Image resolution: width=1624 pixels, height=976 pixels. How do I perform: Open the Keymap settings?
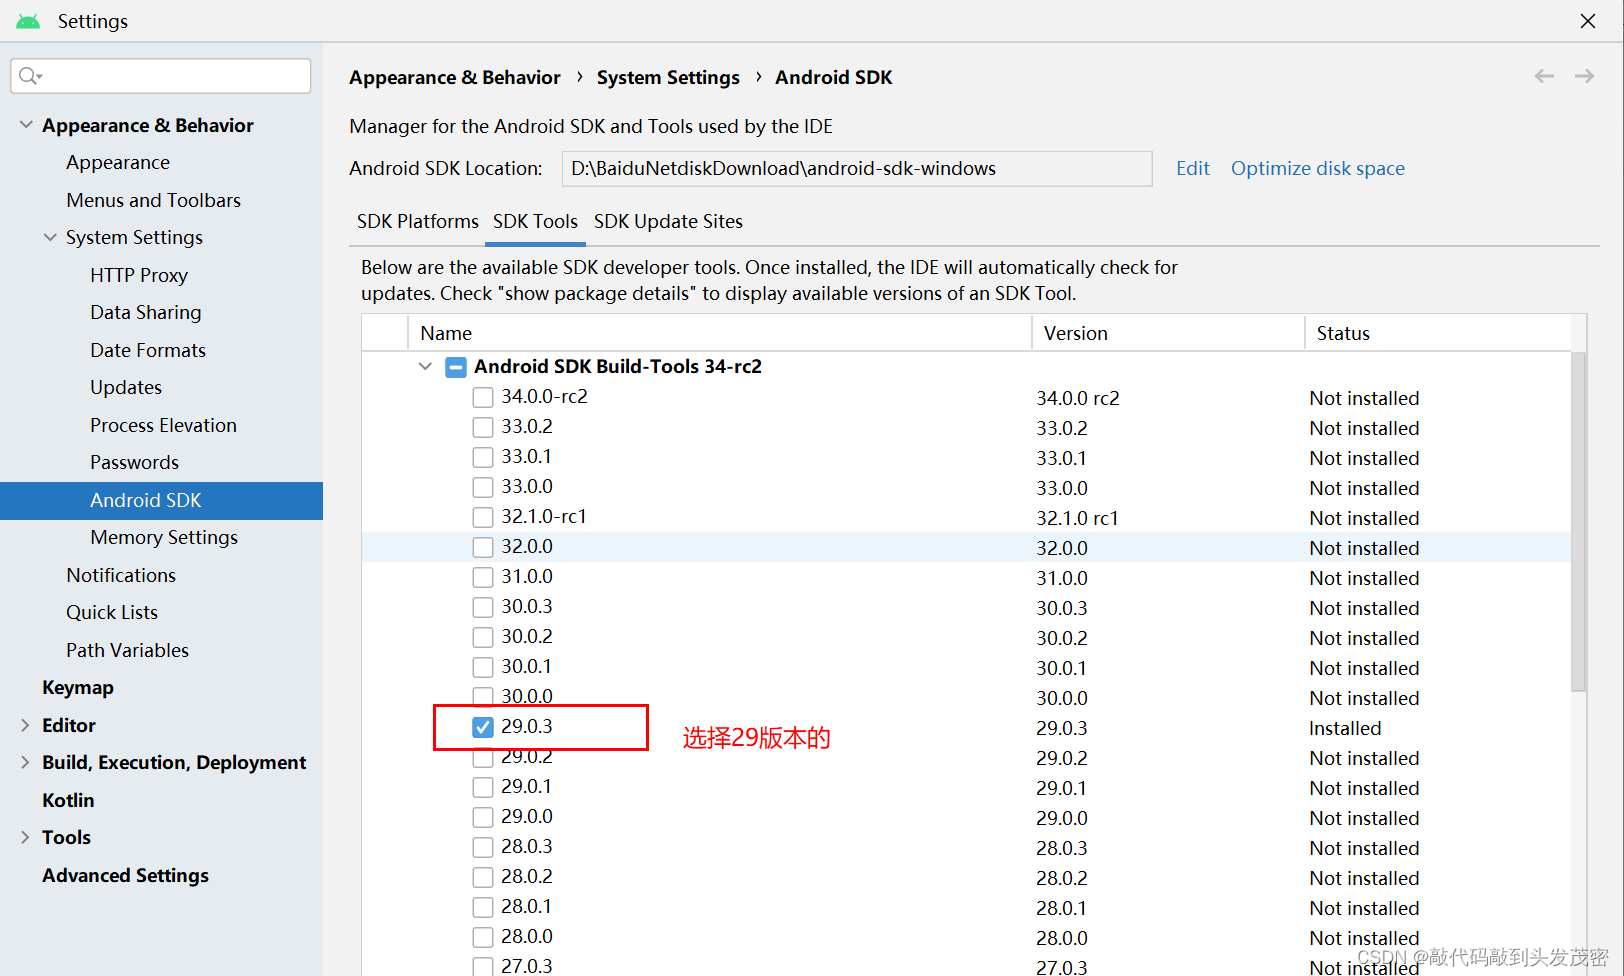pos(78,687)
